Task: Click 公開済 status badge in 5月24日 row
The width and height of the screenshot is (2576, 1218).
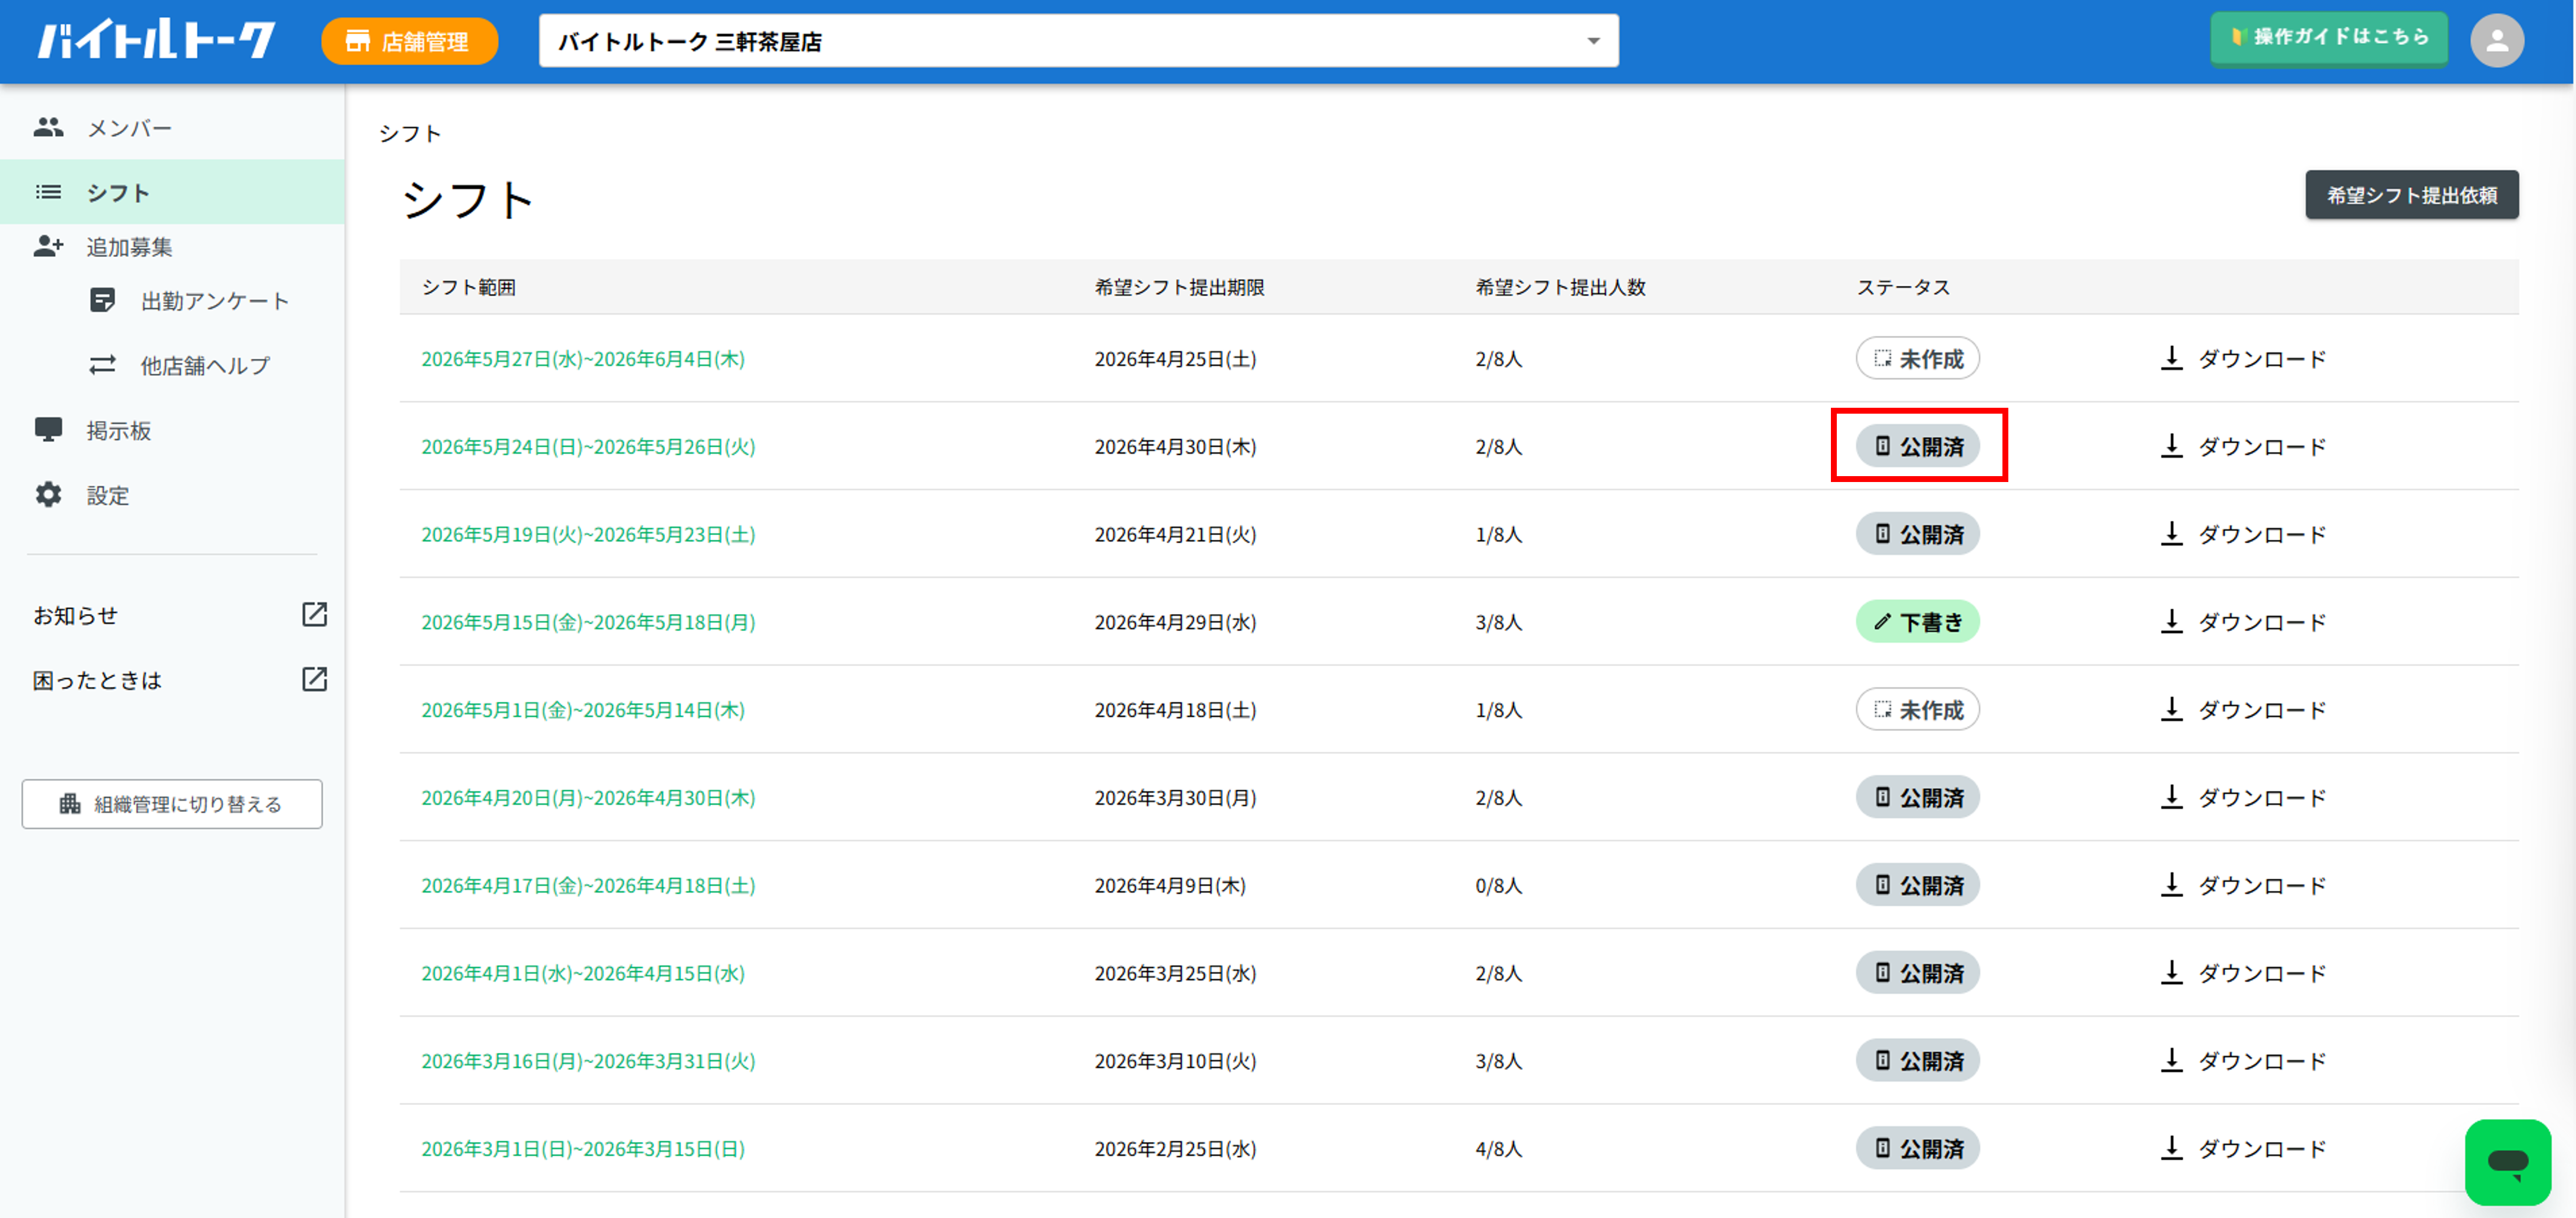Action: pos(1917,446)
